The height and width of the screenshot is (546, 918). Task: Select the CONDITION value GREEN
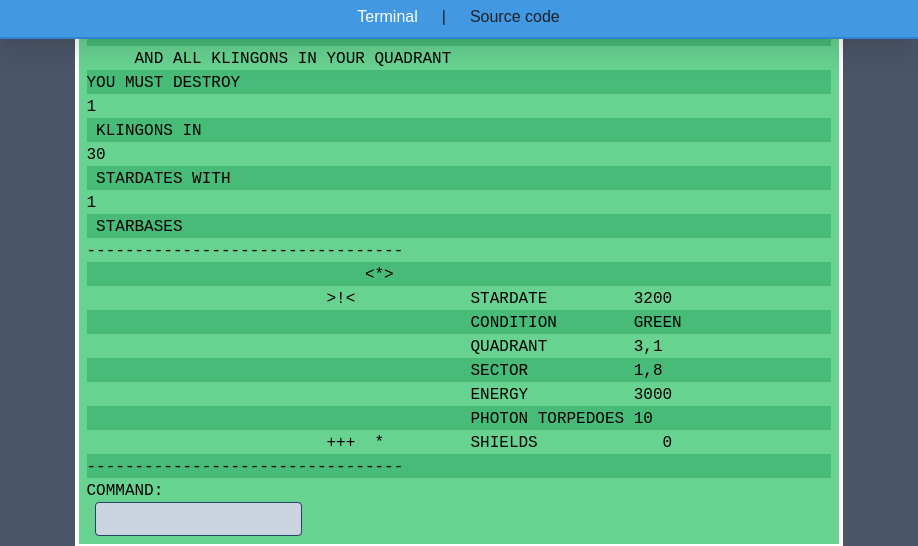click(657, 322)
